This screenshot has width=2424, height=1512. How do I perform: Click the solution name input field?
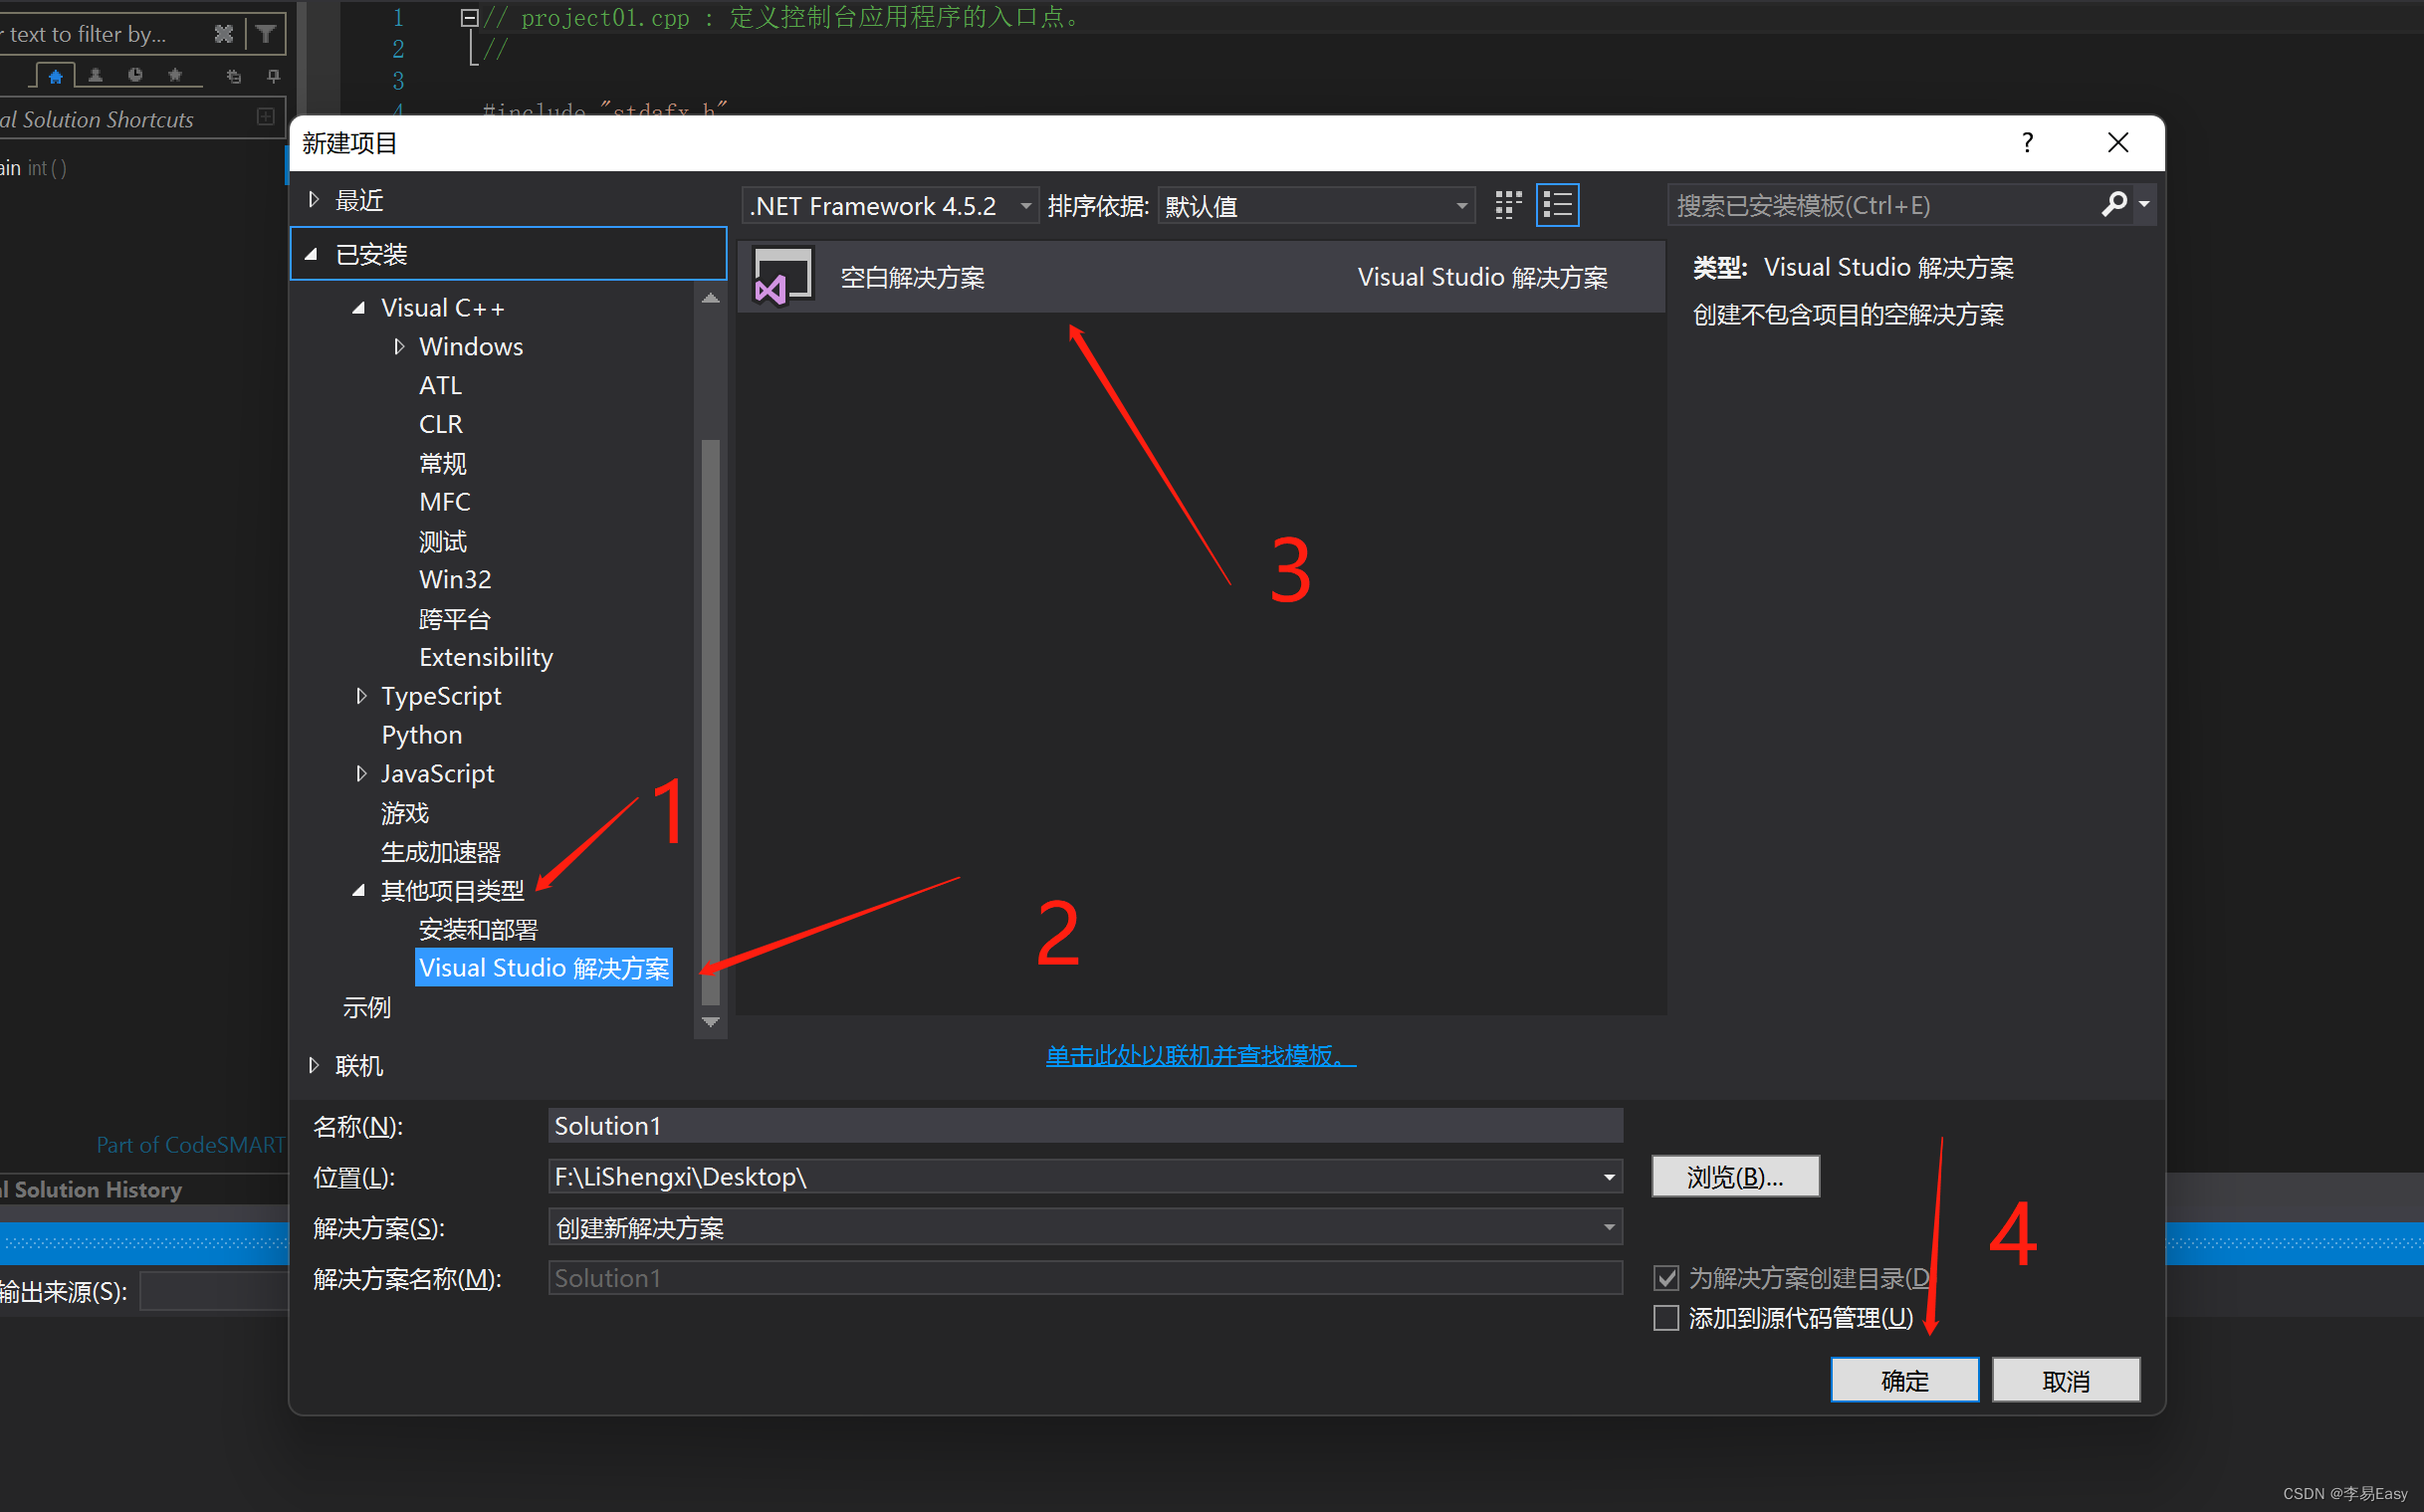1084,1279
